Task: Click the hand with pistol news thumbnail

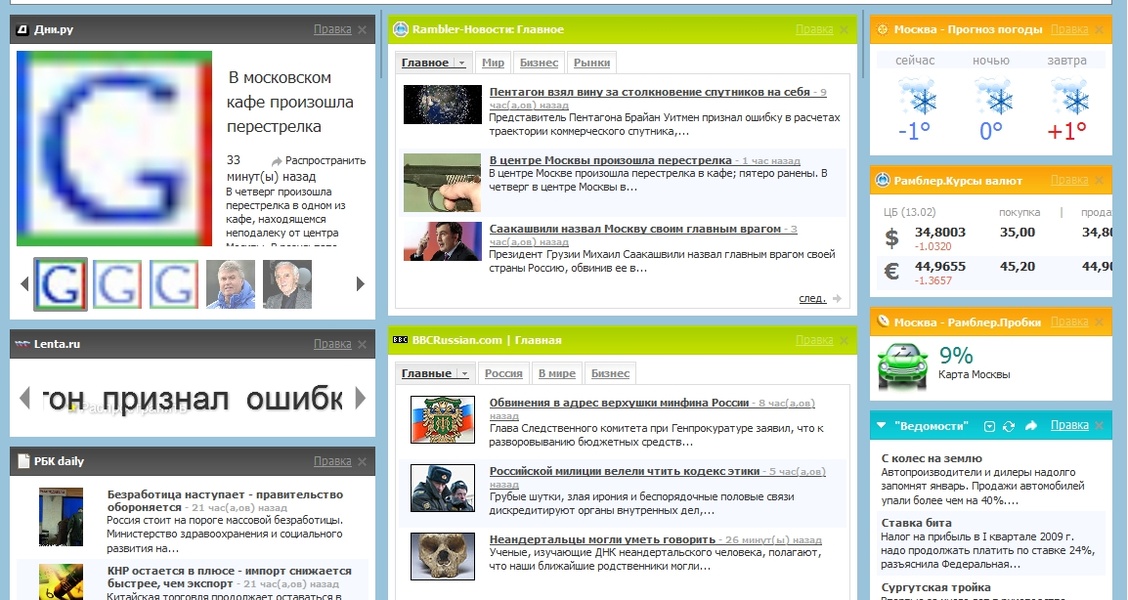Action: point(442,182)
